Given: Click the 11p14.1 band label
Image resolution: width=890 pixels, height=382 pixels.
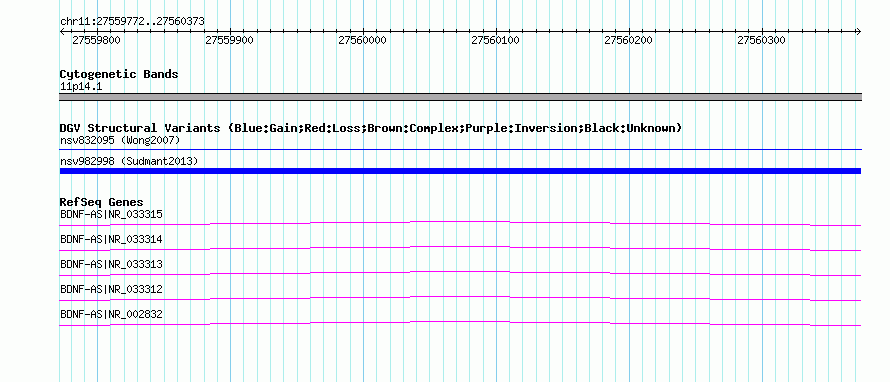Looking at the screenshot, I should point(81,86).
